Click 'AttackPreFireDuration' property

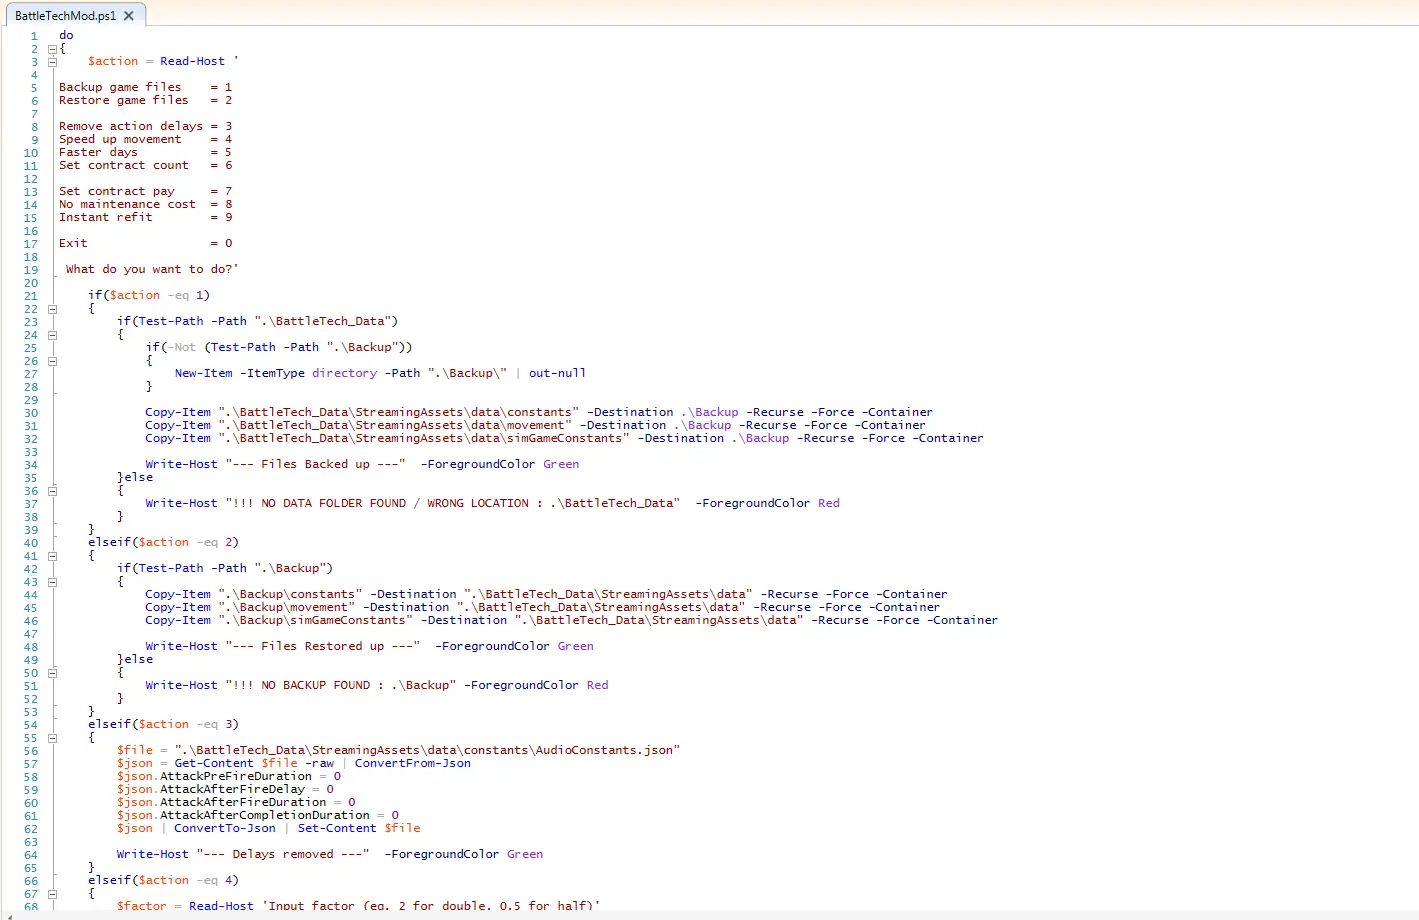[236, 776]
